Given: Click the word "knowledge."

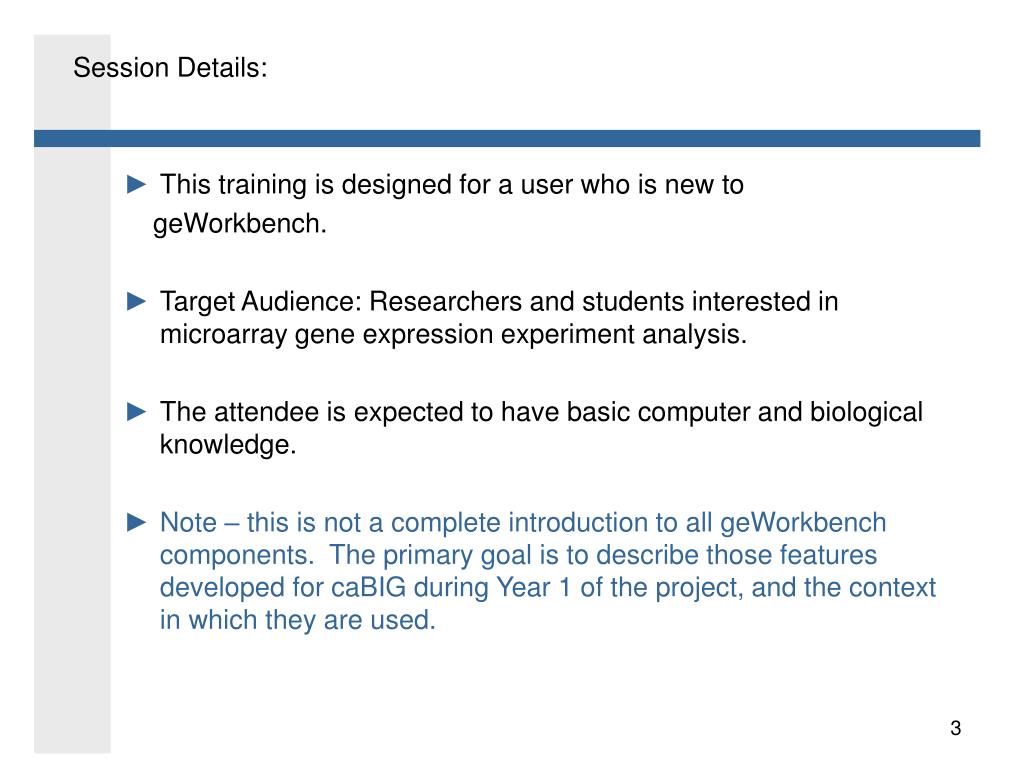Looking at the screenshot, I should tap(228, 445).
